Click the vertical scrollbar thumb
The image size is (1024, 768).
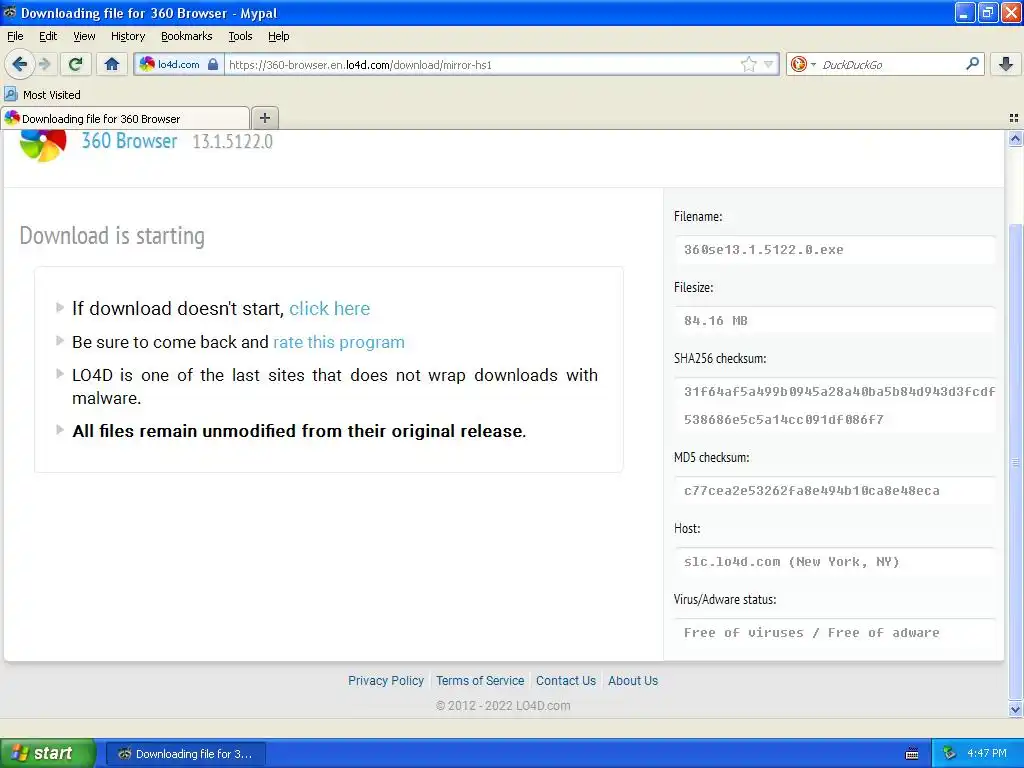1015,462
